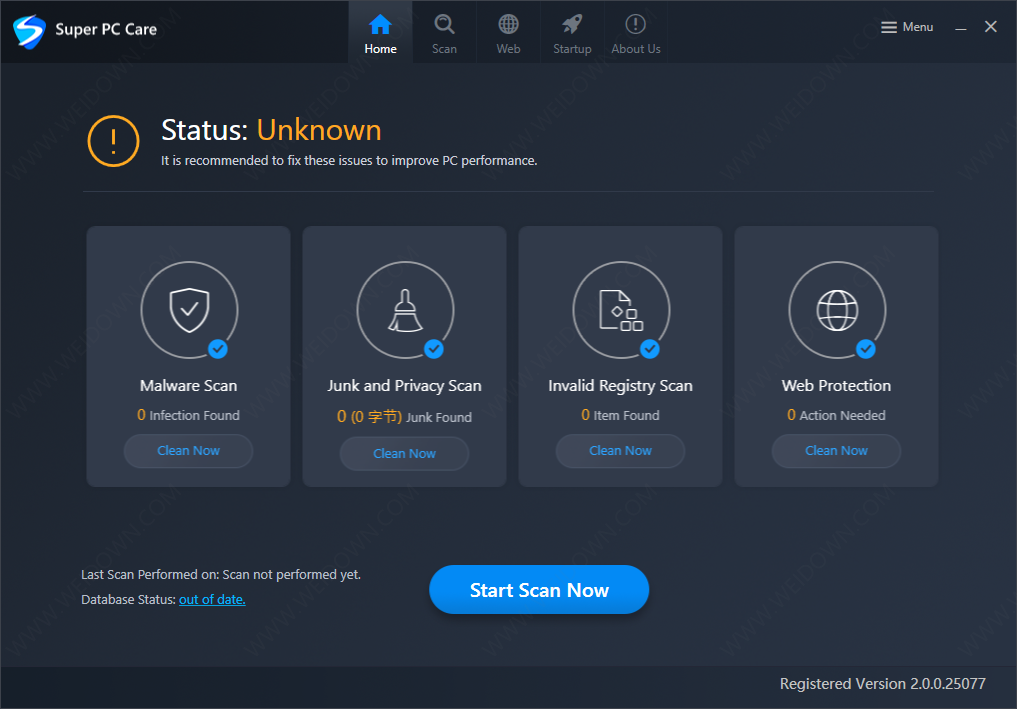Toggle the Invalid Registry Scan checkmark
This screenshot has height=709, width=1017.
(x=650, y=349)
